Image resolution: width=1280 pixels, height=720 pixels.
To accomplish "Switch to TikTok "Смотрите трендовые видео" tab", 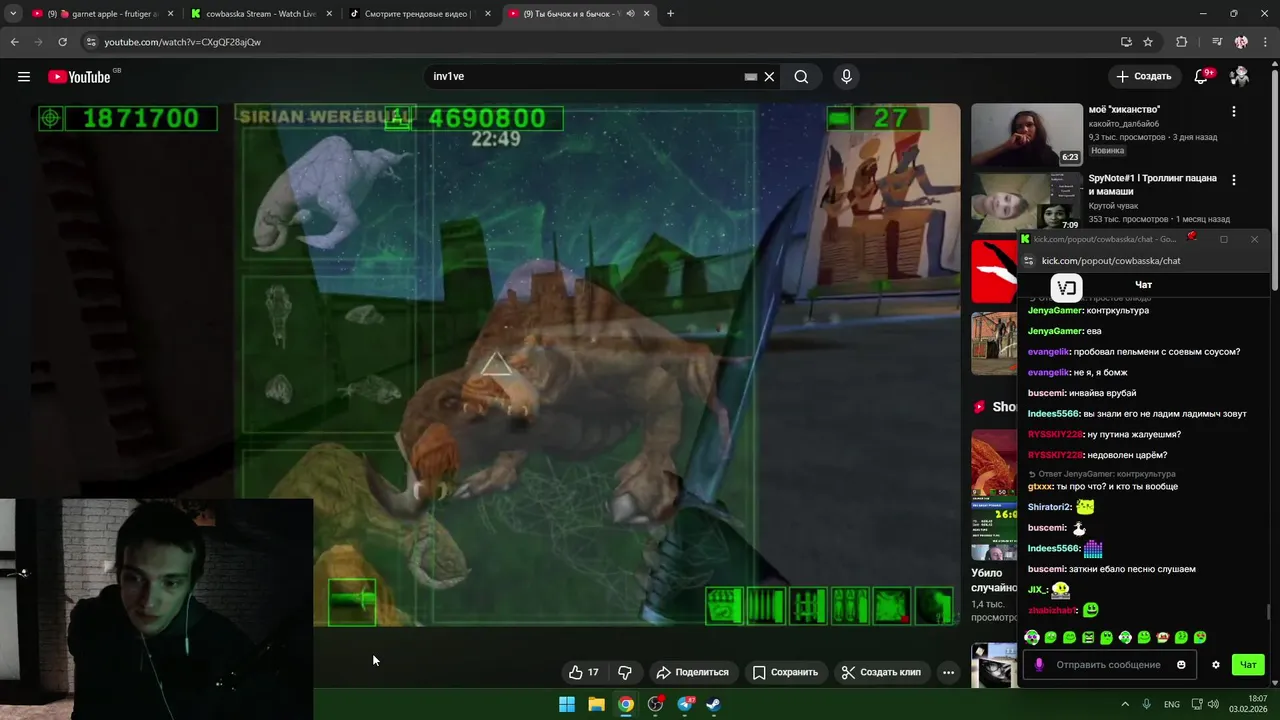I will [418, 14].
